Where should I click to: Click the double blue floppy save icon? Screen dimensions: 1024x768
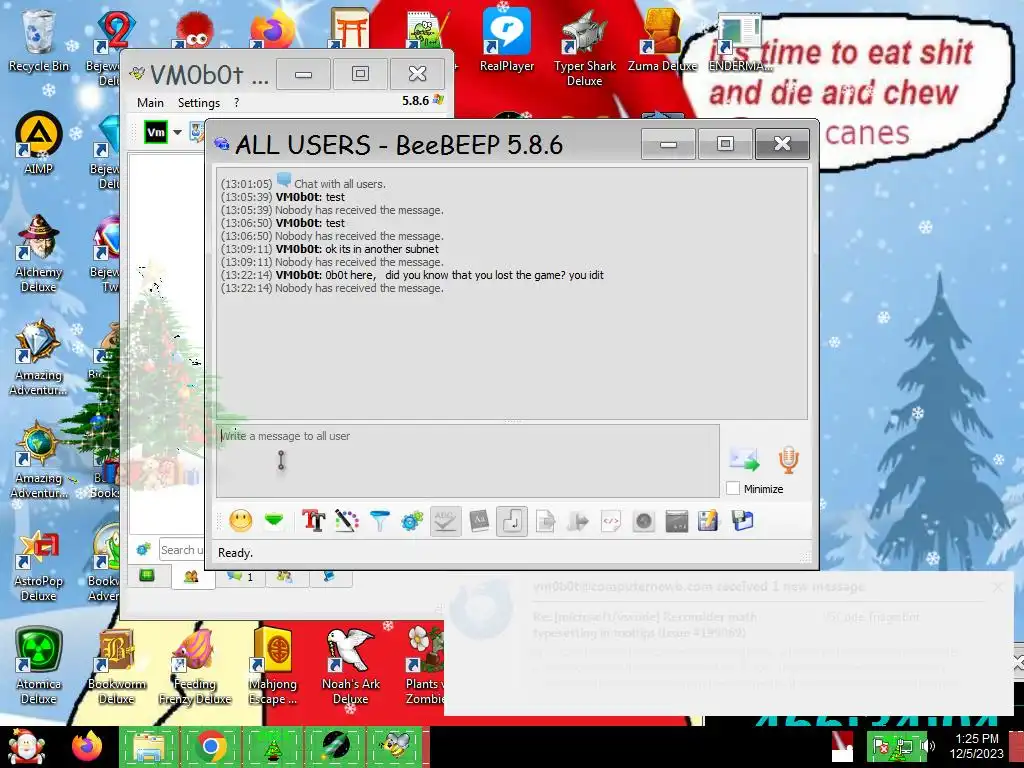[x=743, y=521]
